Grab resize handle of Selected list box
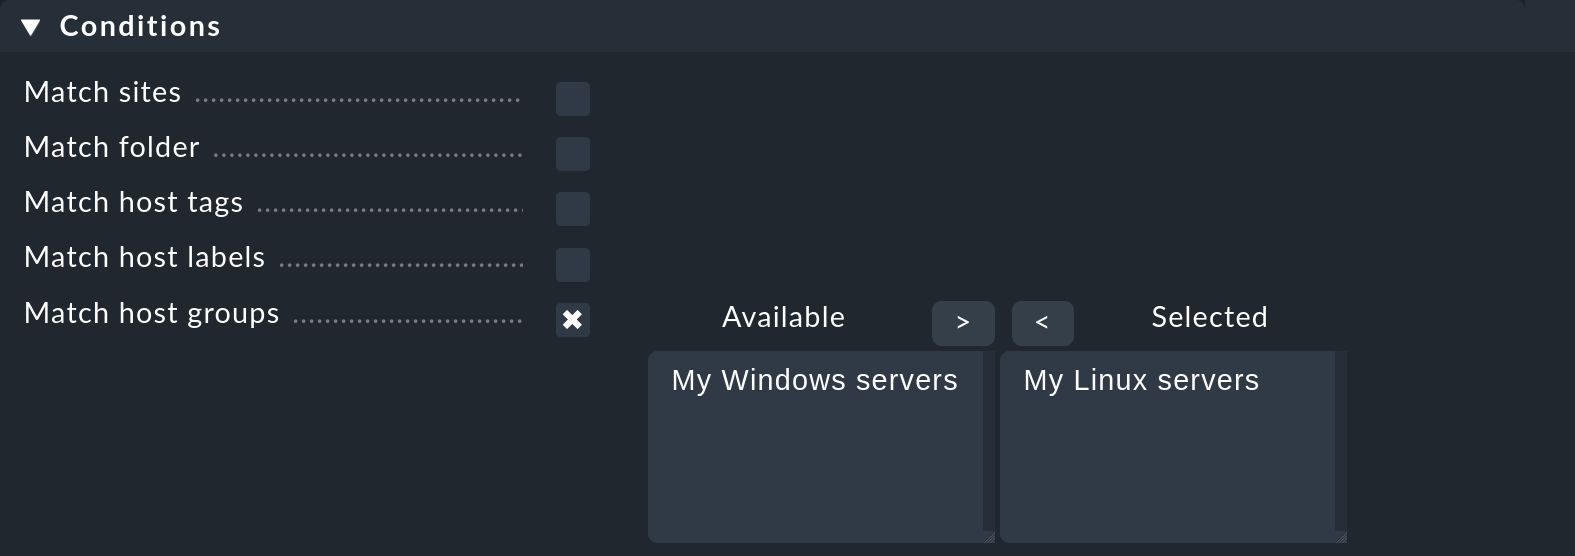The image size is (1575, 556). coord(1341,537)
